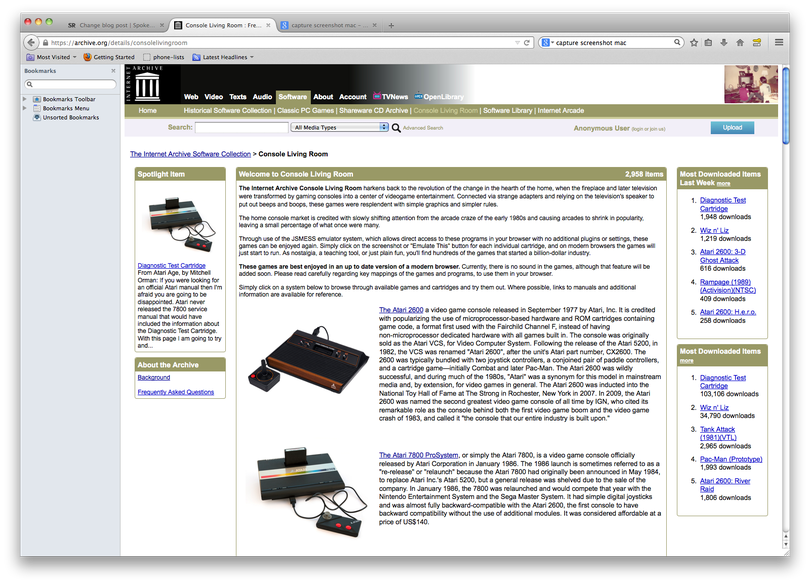Open the Software Library link

[507, 111]
